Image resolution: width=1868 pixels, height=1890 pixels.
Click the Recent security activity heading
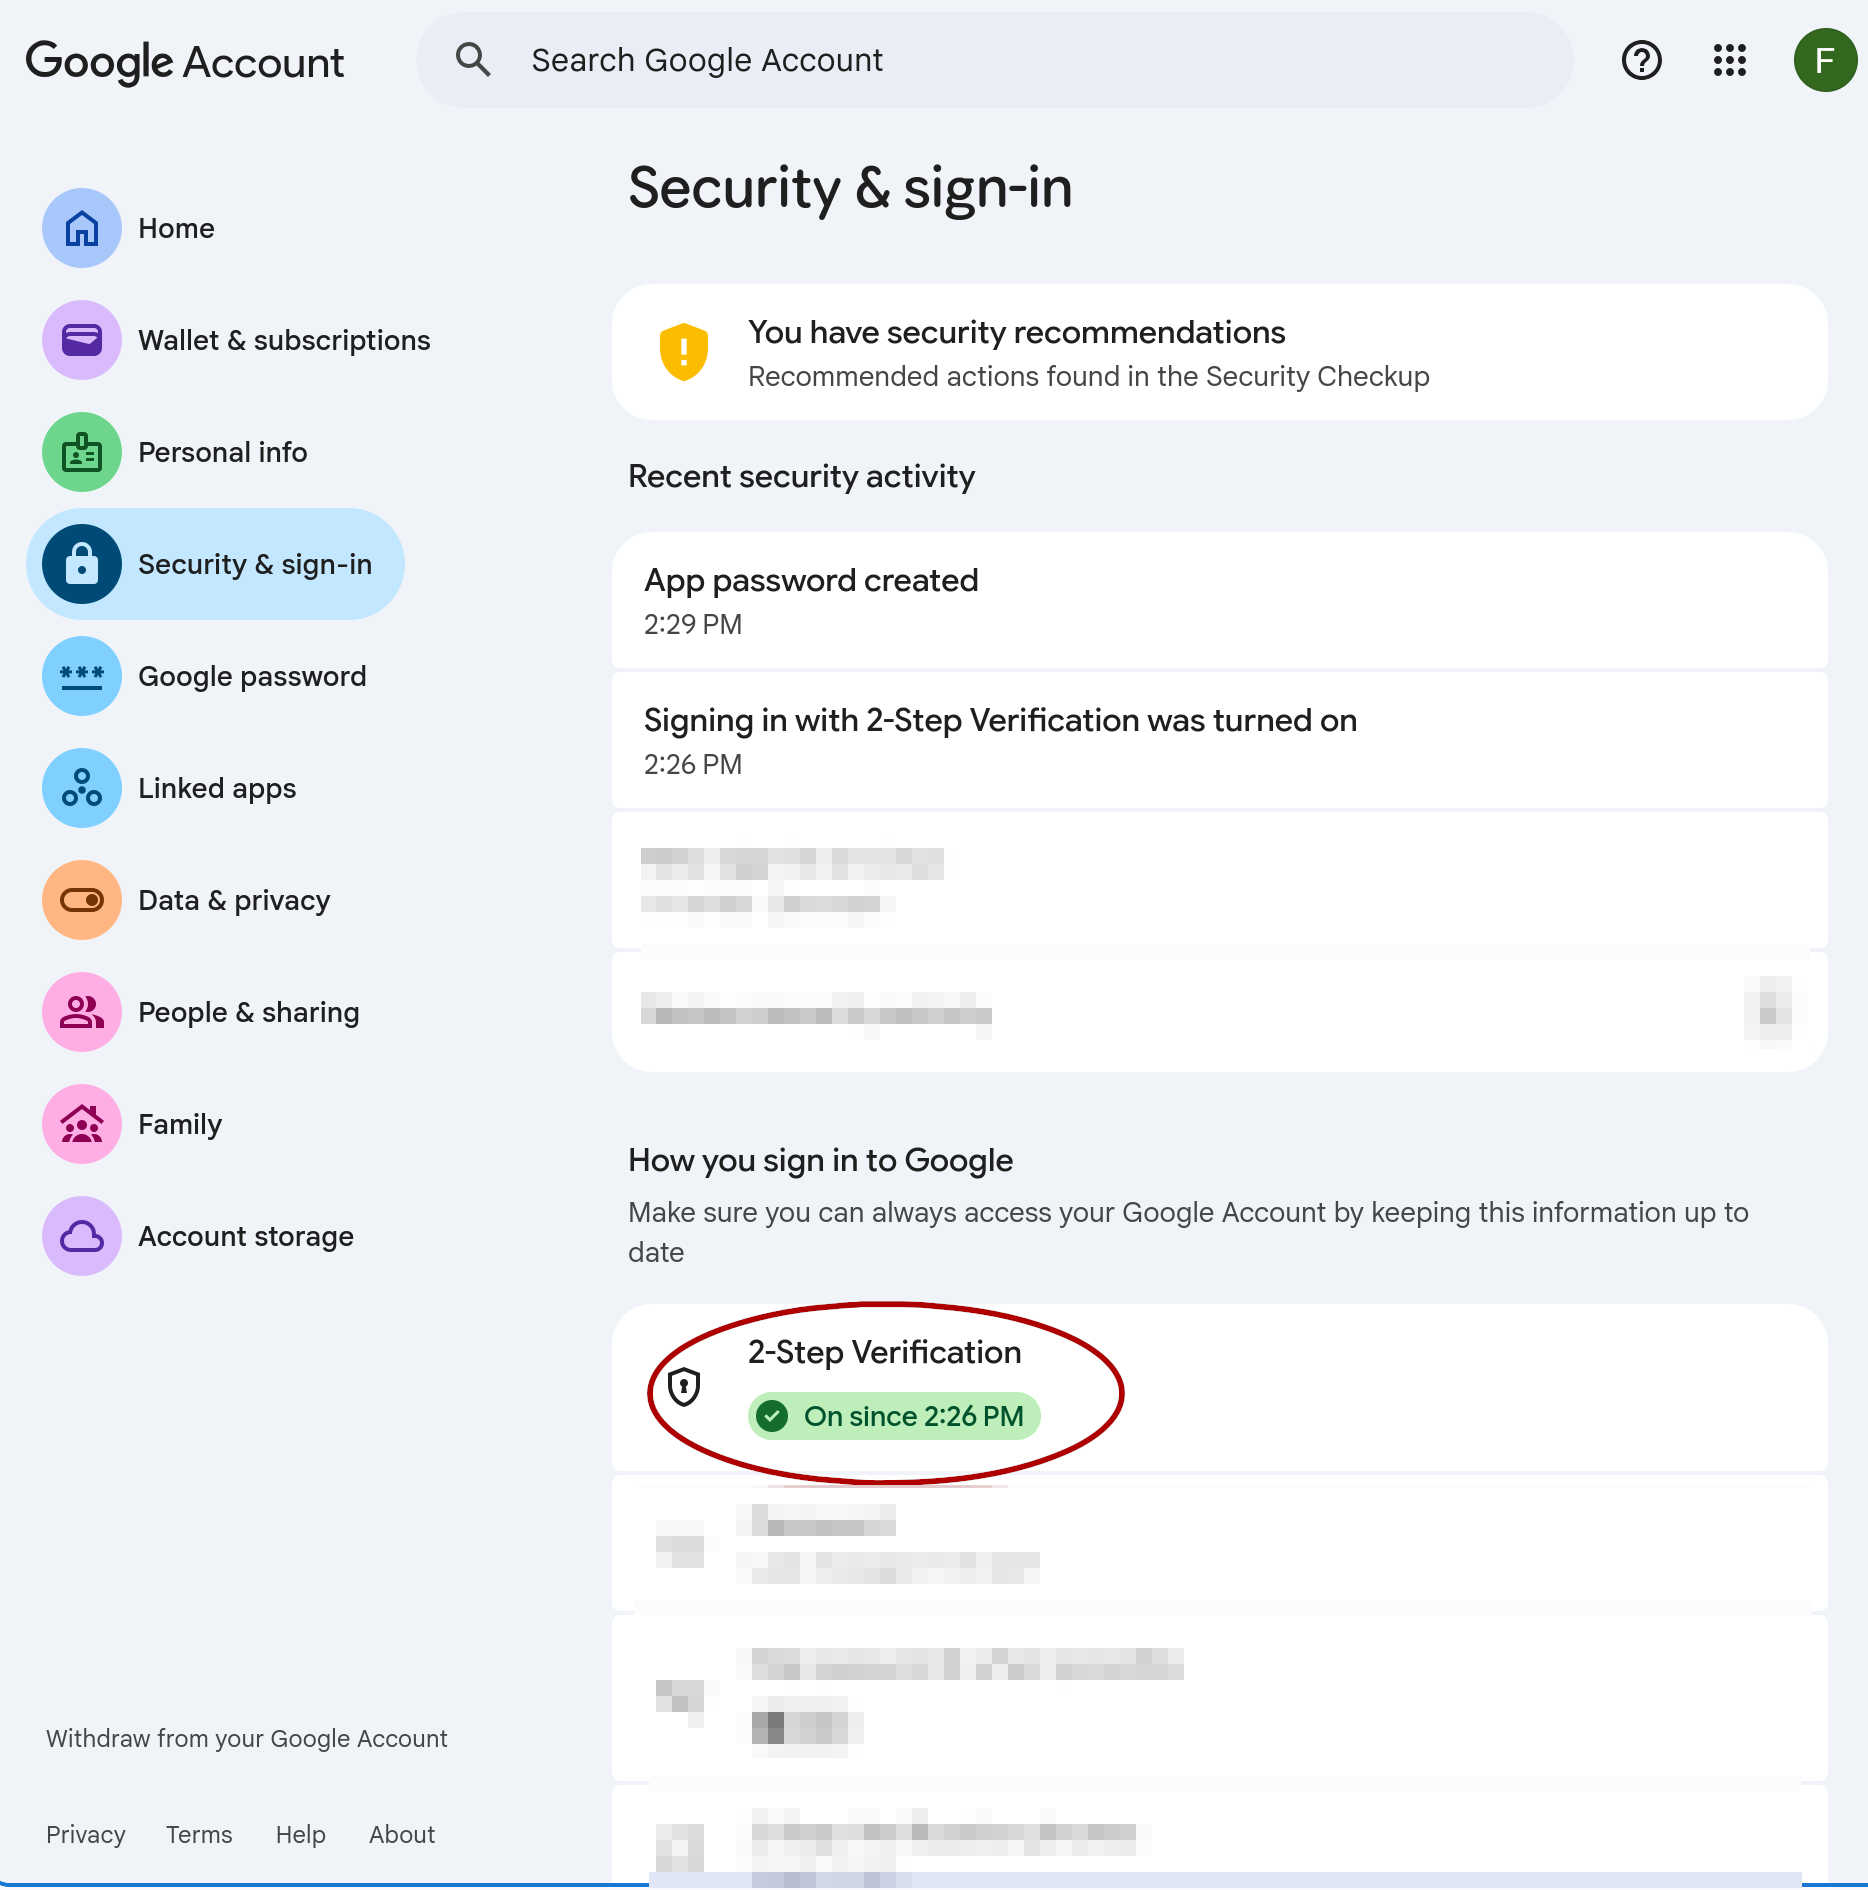801,476
